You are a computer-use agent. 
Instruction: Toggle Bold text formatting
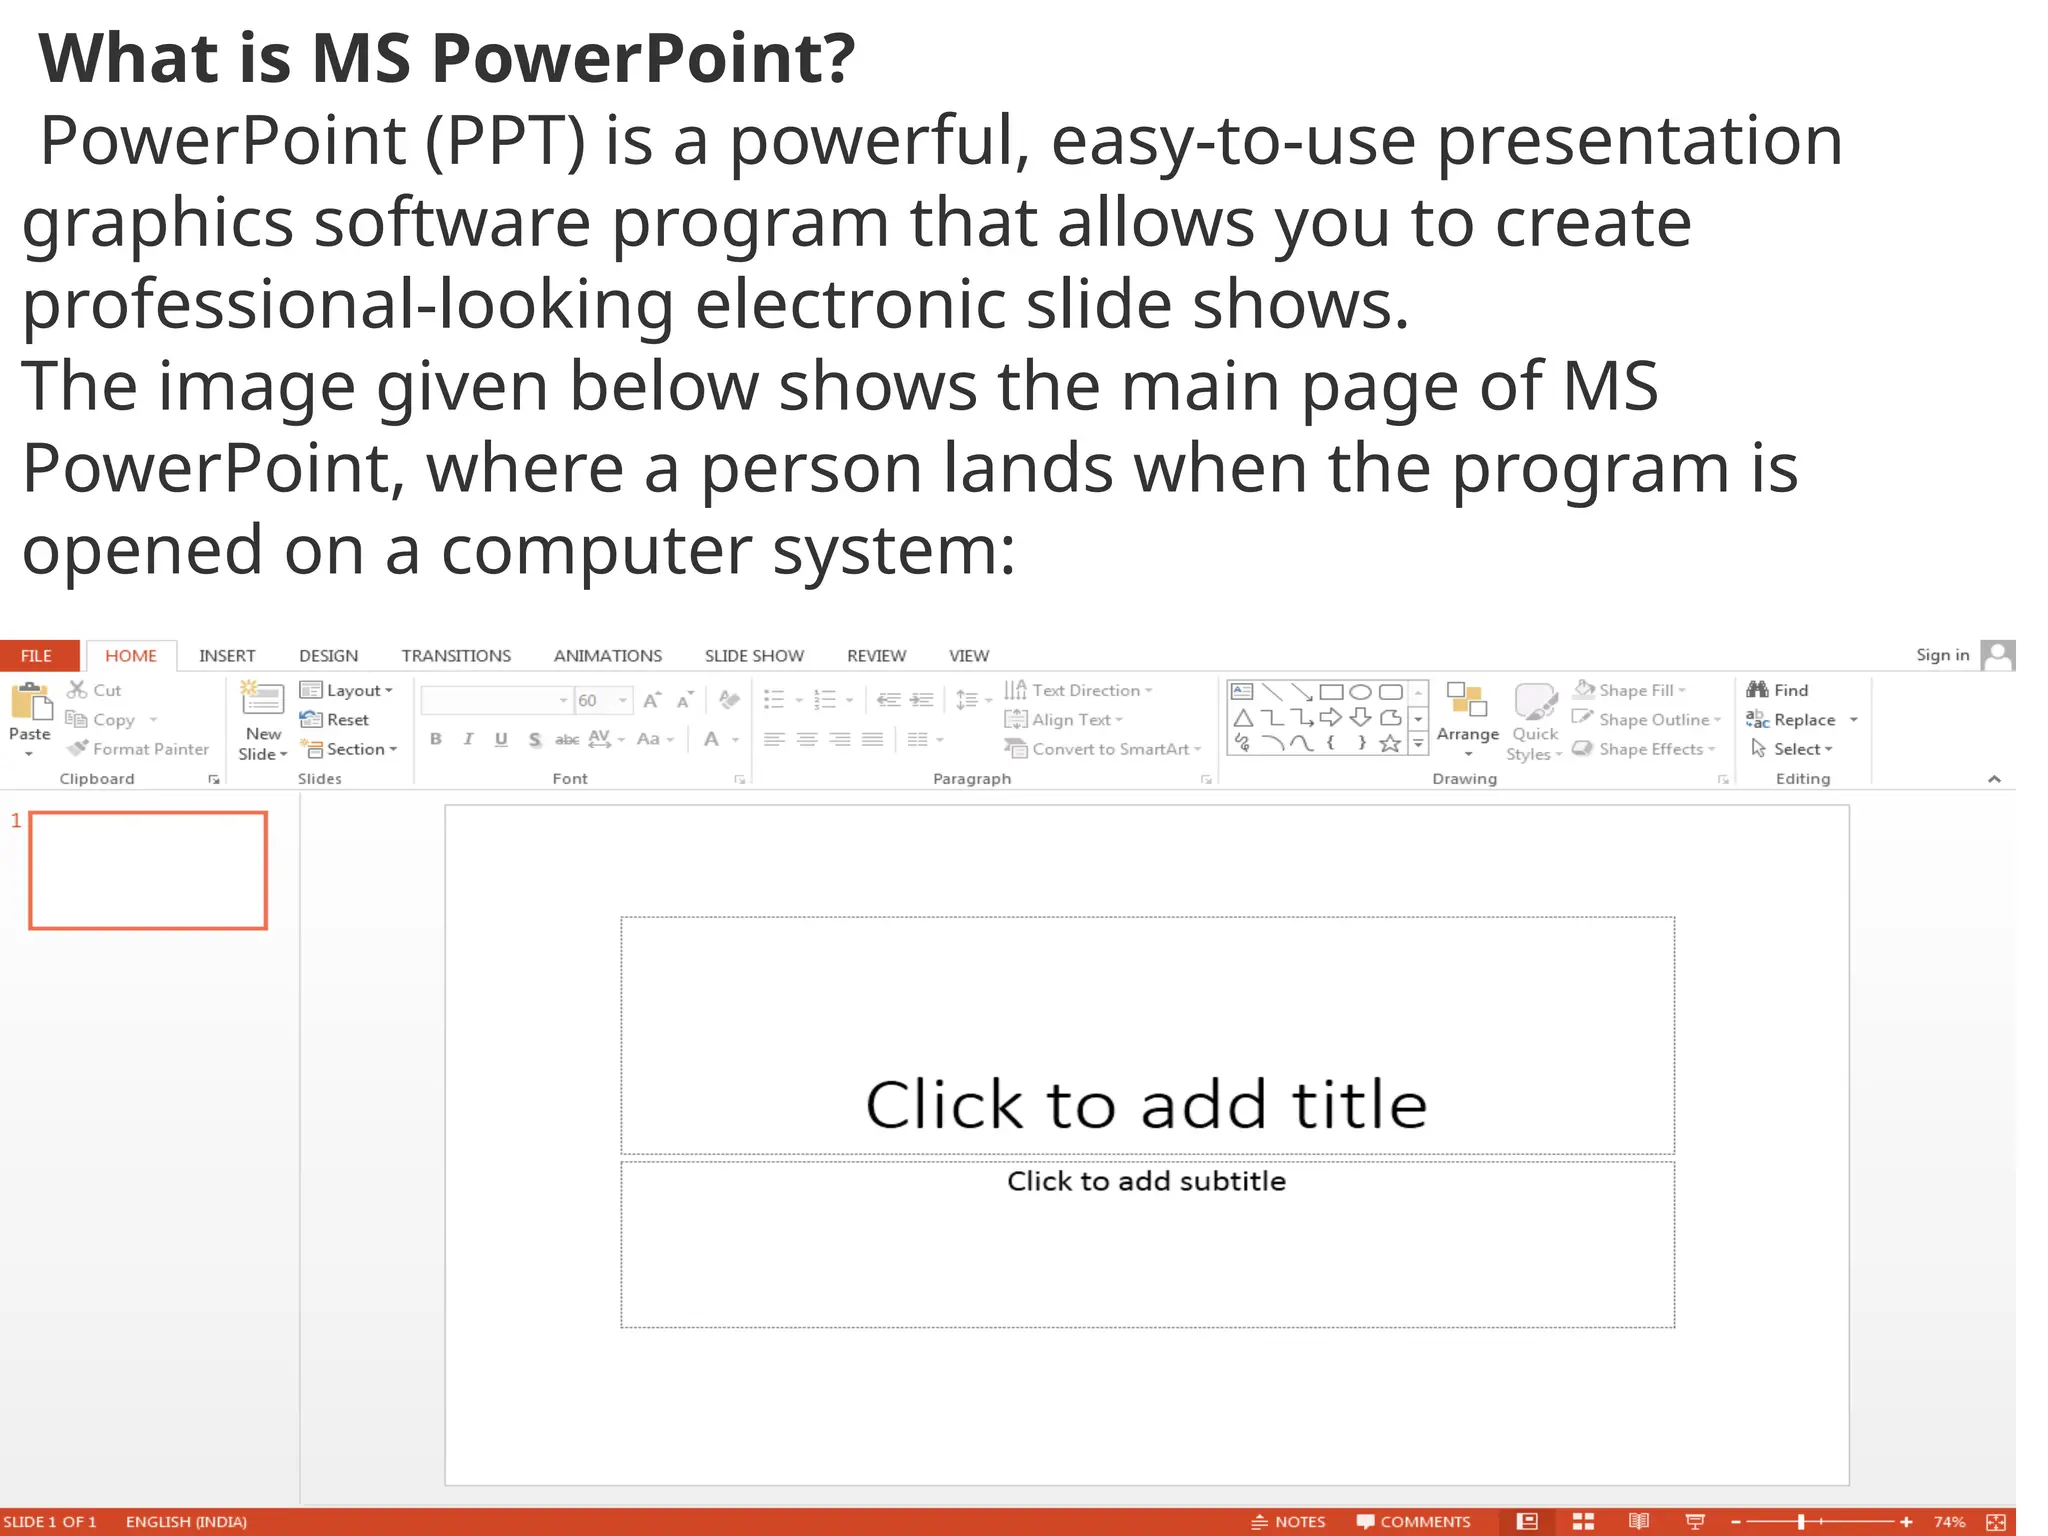pos(436,739)
